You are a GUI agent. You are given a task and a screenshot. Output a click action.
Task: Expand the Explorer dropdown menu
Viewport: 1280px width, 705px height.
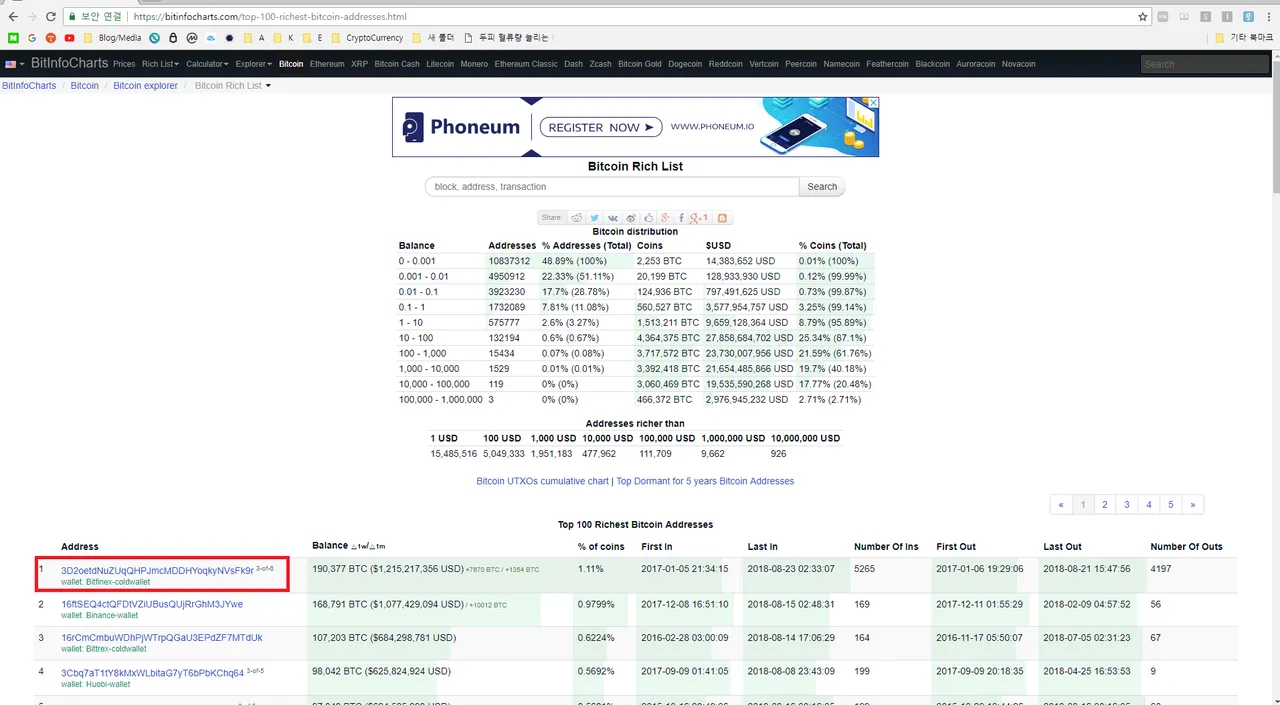click(x=254, y=64)
